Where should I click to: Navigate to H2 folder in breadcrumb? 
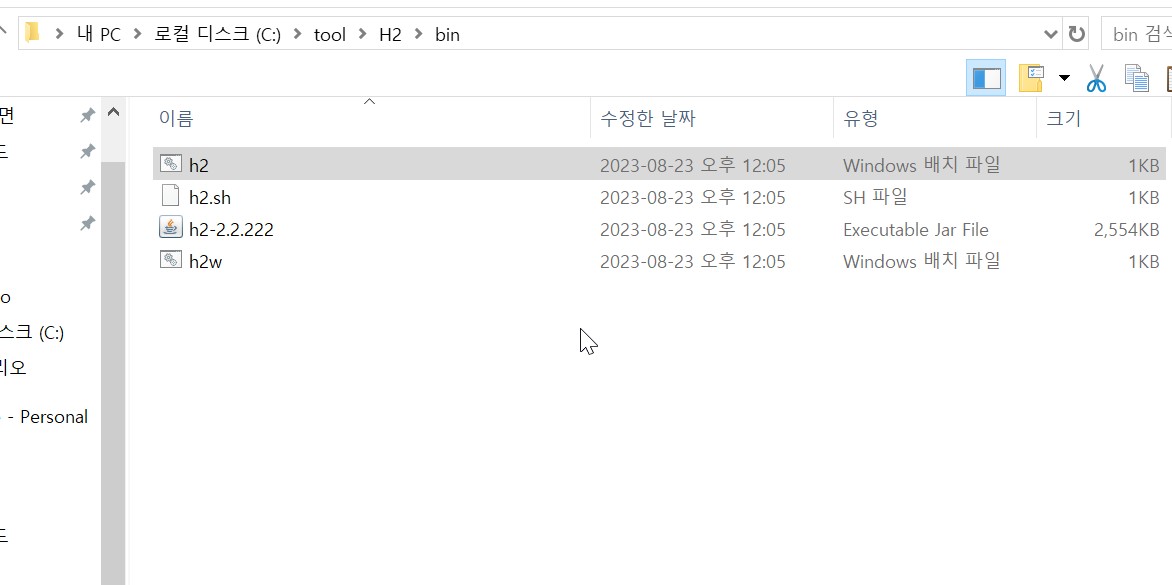click(x=390, y=34)
